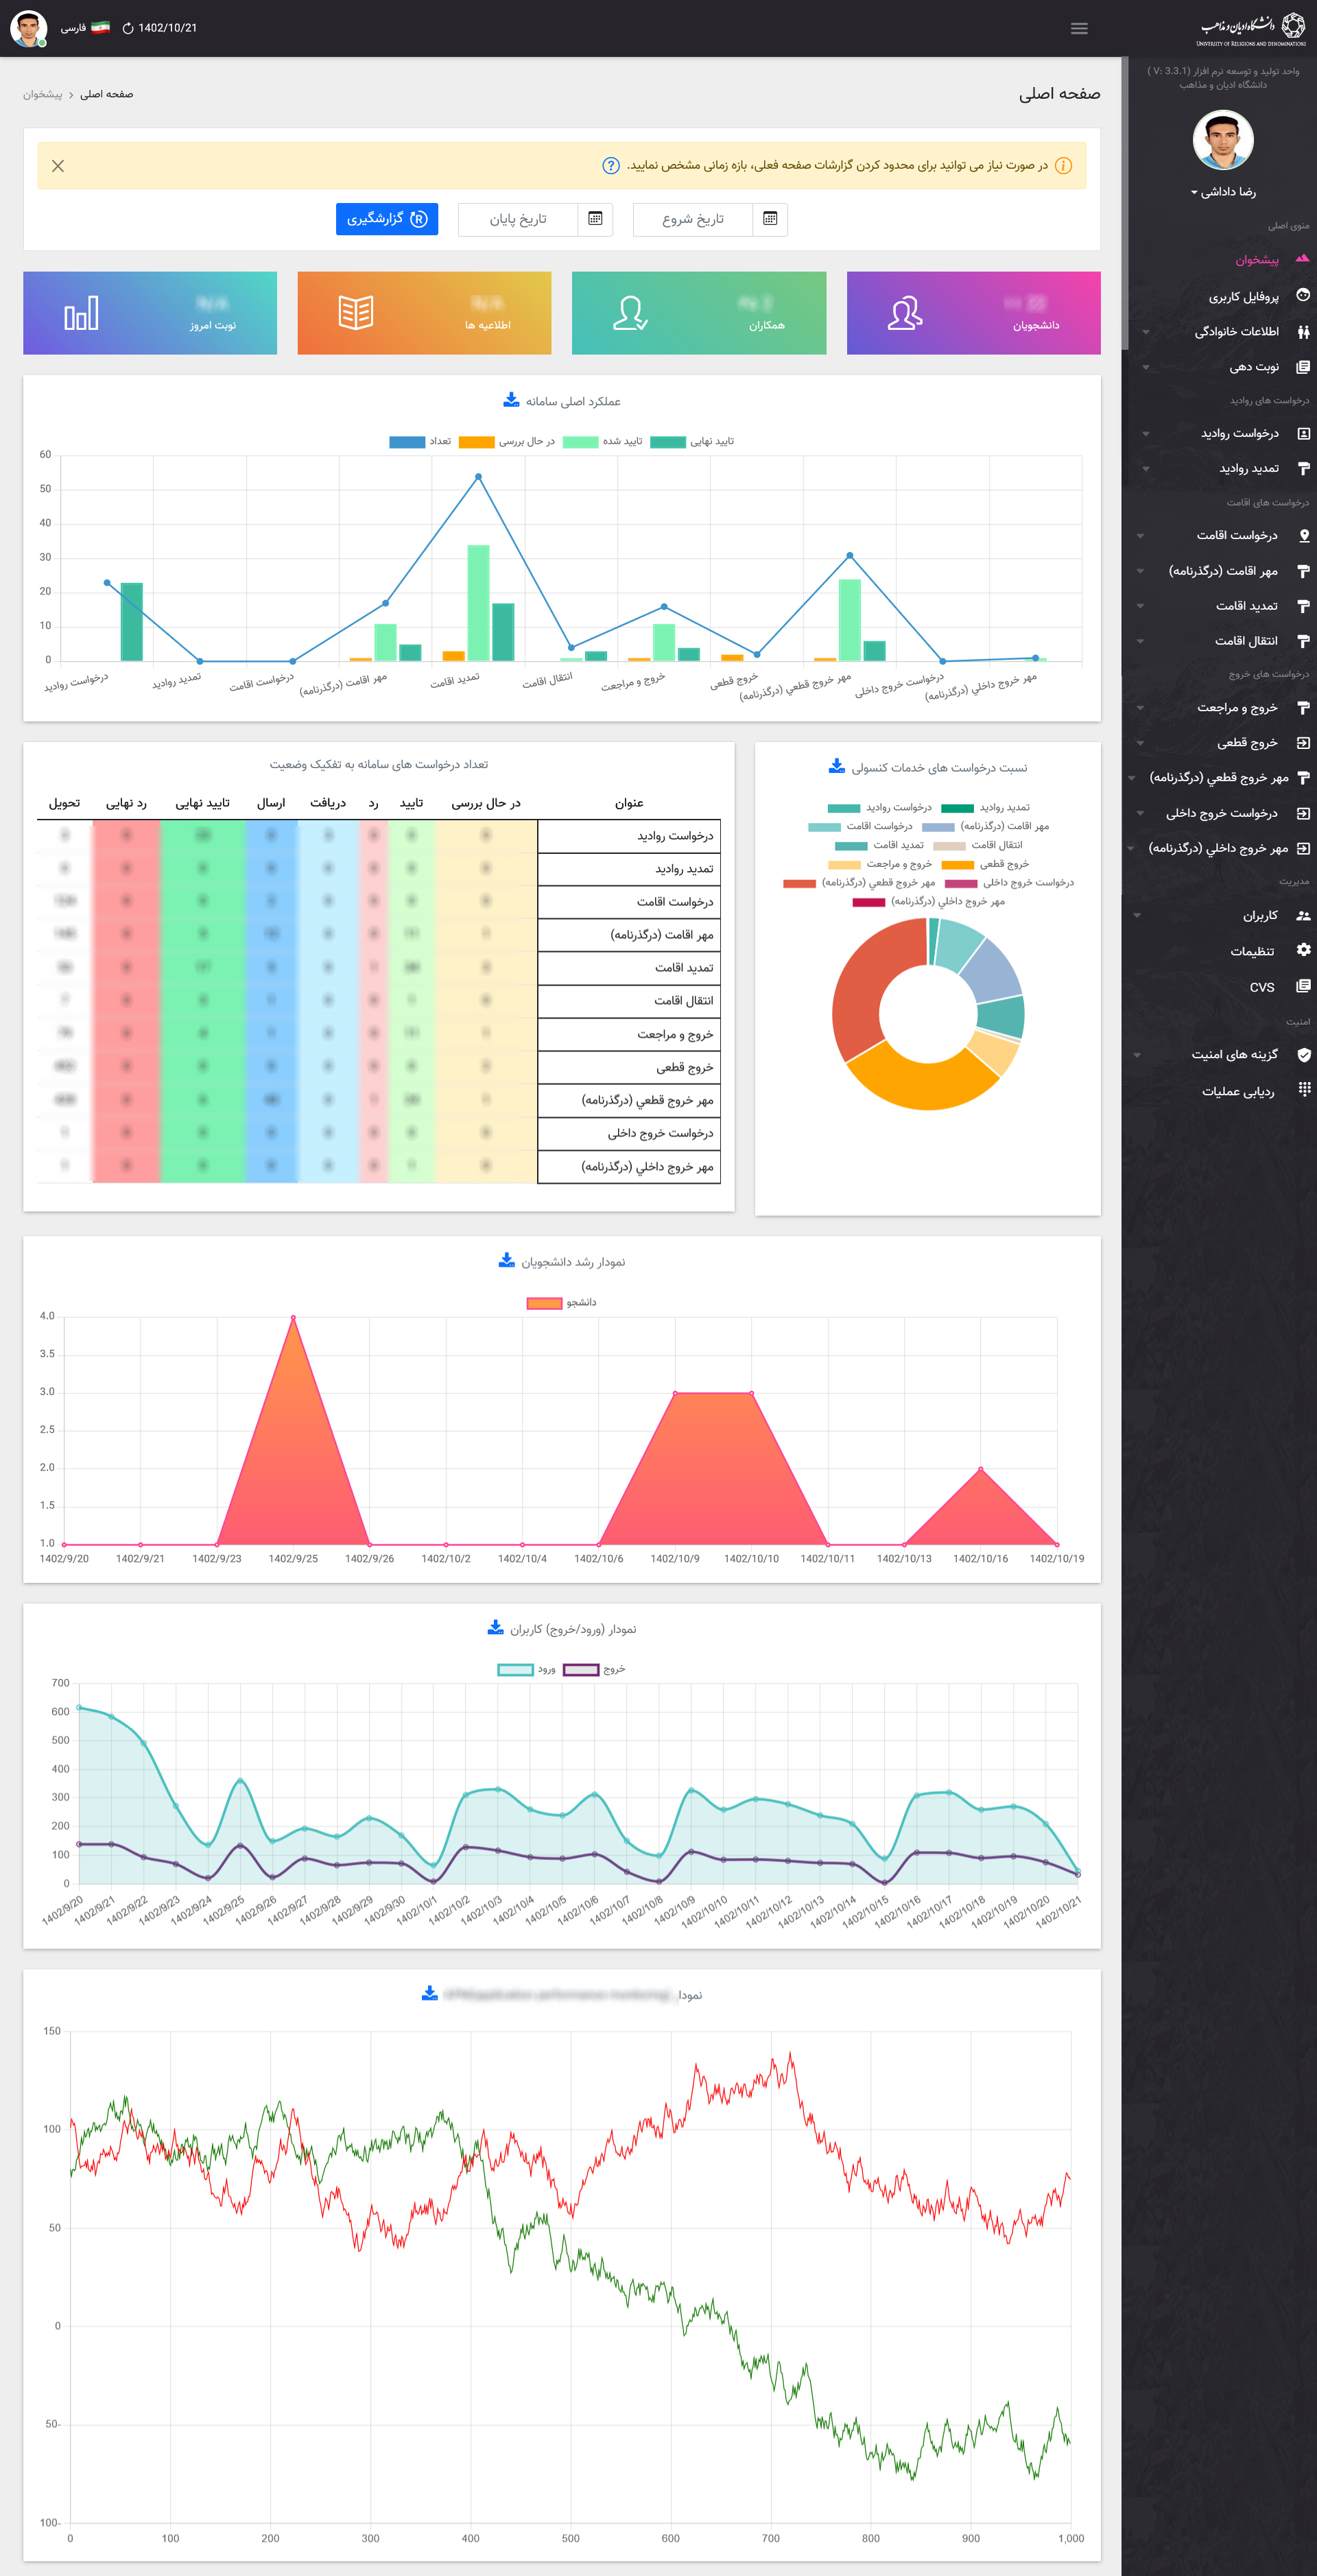The width and height of the screenshot is (1317, 2576).
Task: Toggle تعداد legend series in main chart
Action: 420,441
